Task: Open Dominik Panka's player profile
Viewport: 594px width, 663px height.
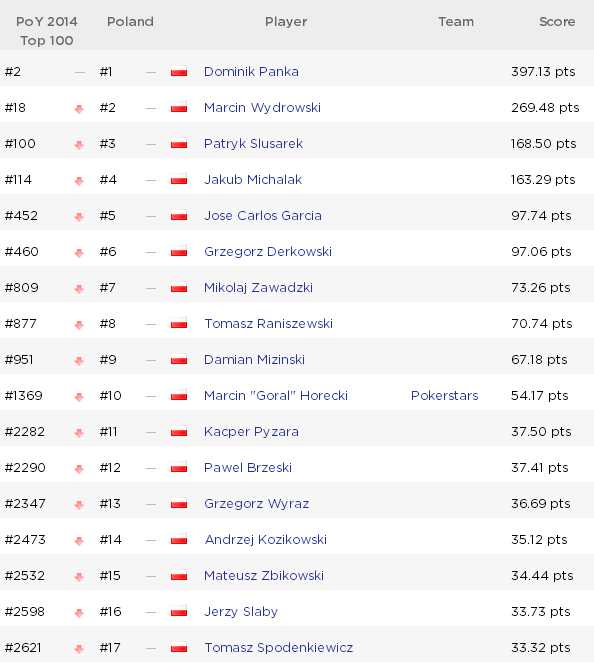Action: [251, 71]
